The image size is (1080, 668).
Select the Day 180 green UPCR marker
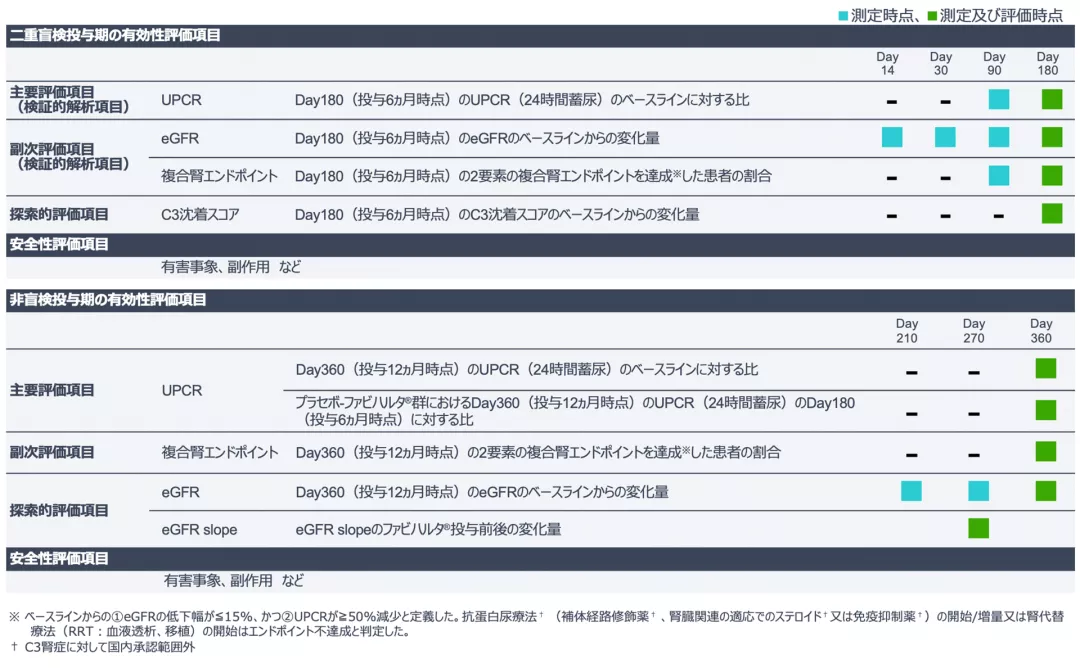point(1051,99)
